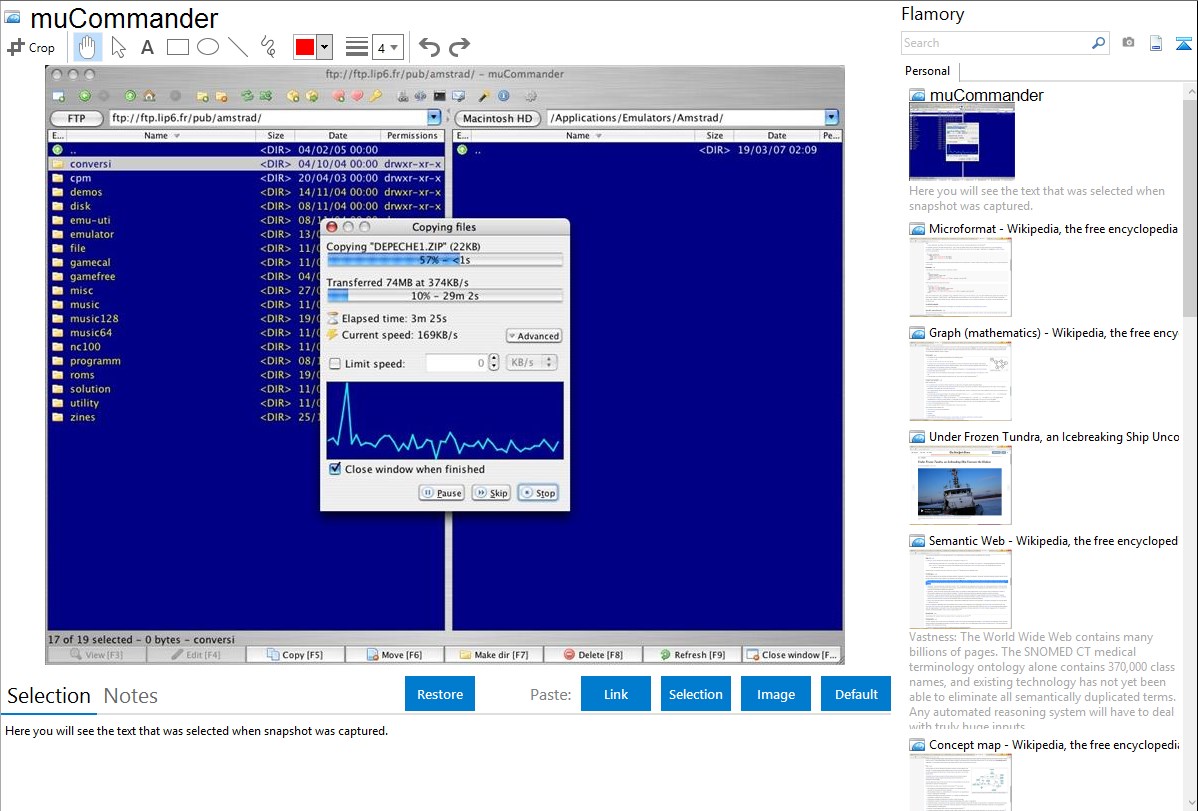Click the Paste Selection button
This screenshot has height=811, width=1198.
(x=695, y=694)
